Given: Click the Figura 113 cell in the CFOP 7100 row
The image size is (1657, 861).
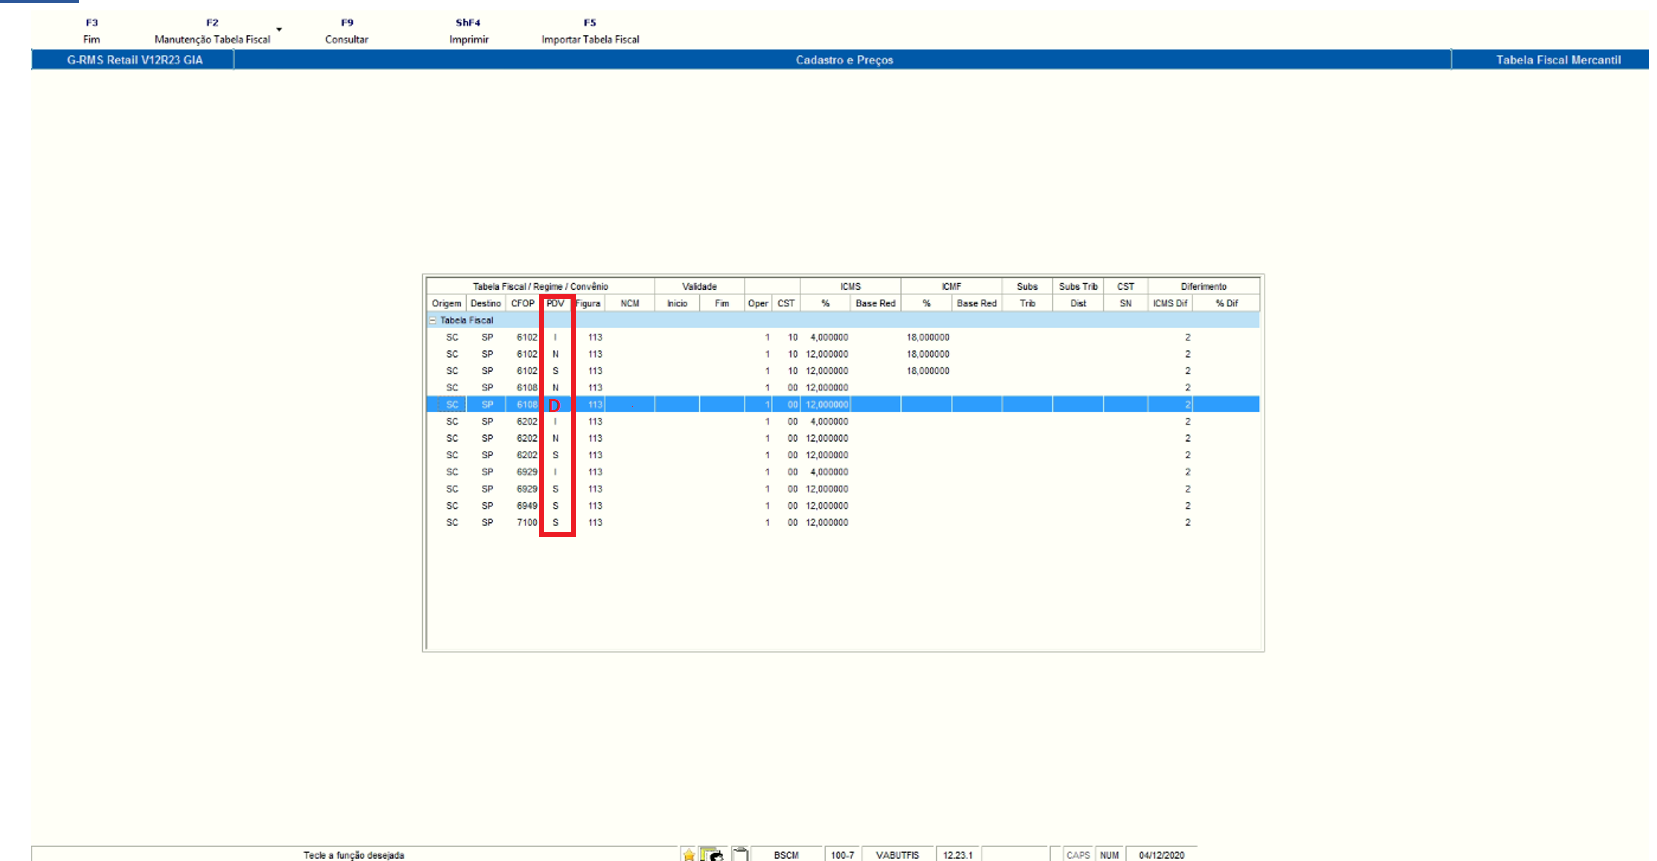Looking at the screenshot, I should click(x=595, y=523).
